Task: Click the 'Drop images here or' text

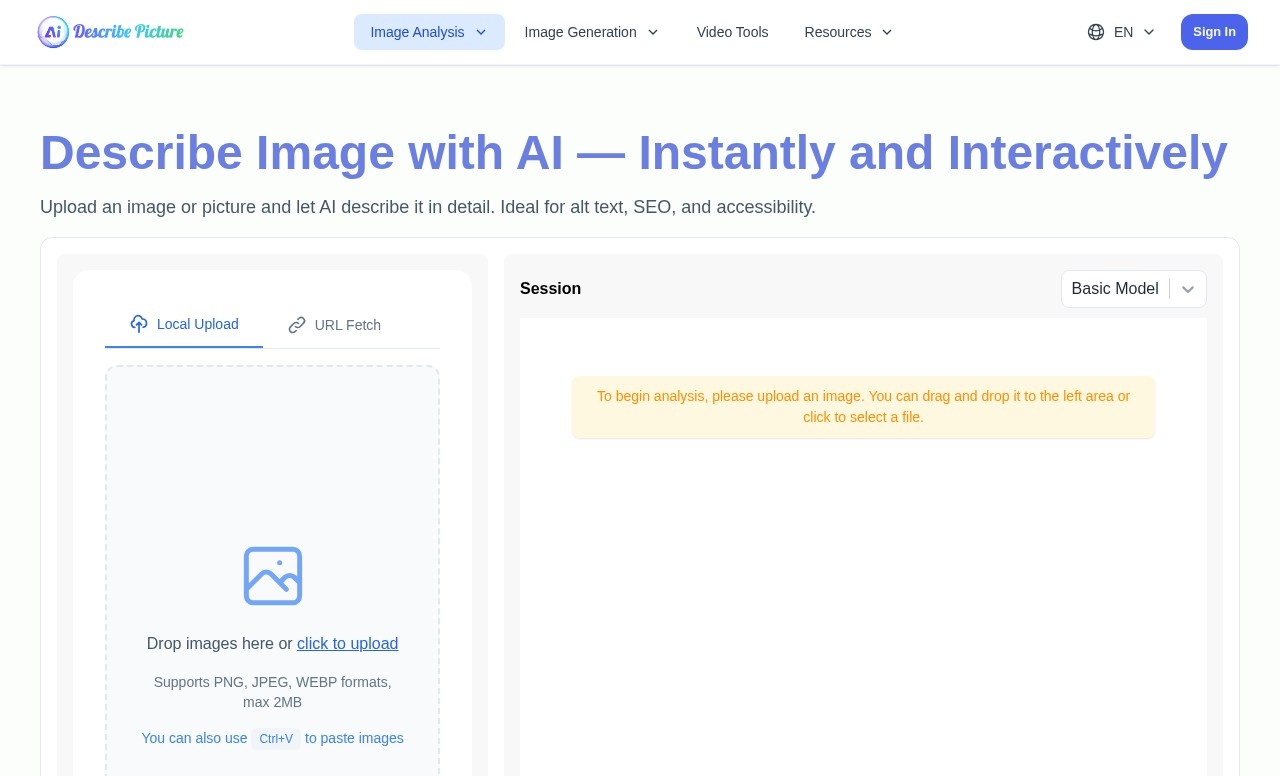Action: point(220,644)
